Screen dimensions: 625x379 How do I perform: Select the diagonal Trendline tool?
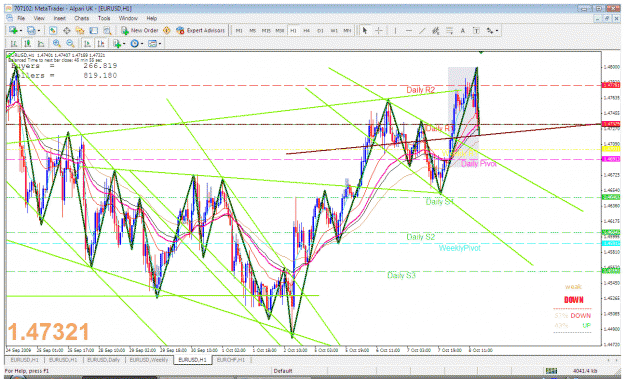[x=422, y=31]
